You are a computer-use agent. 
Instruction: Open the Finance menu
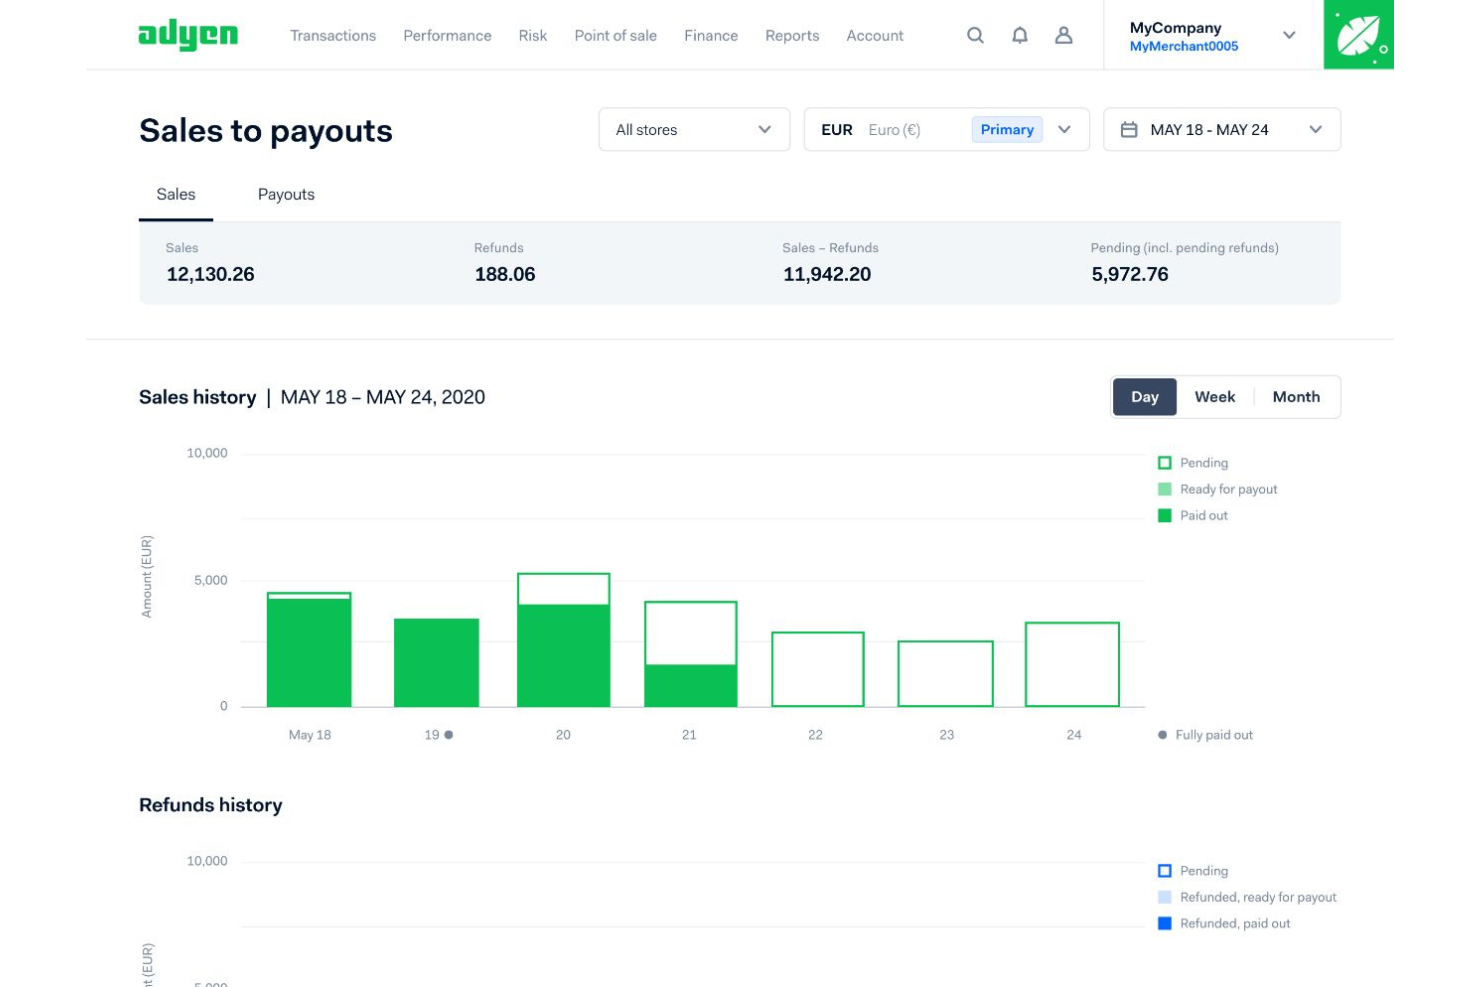(711, 35)
